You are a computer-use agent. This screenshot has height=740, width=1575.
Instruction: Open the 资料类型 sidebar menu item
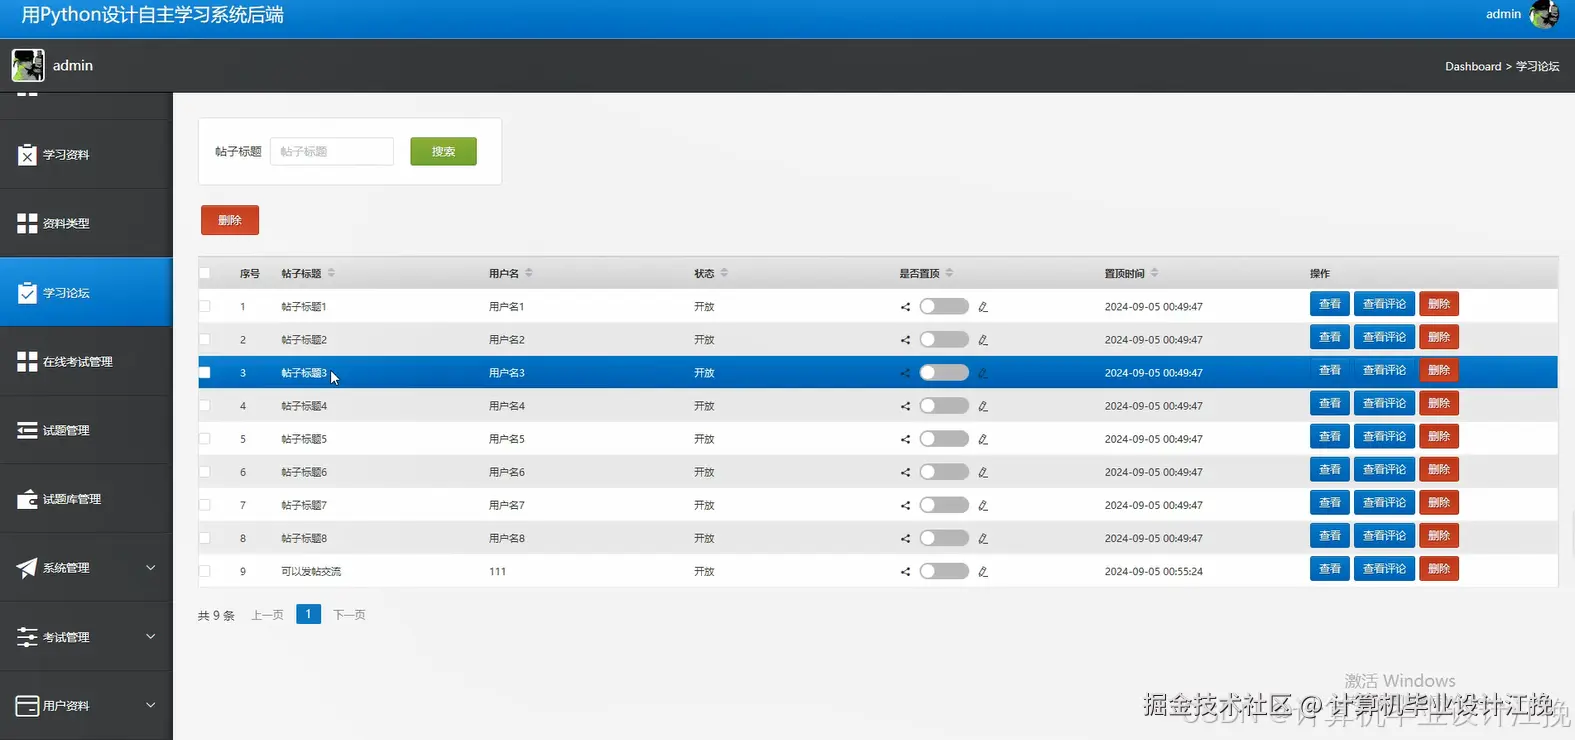(86, 223)
